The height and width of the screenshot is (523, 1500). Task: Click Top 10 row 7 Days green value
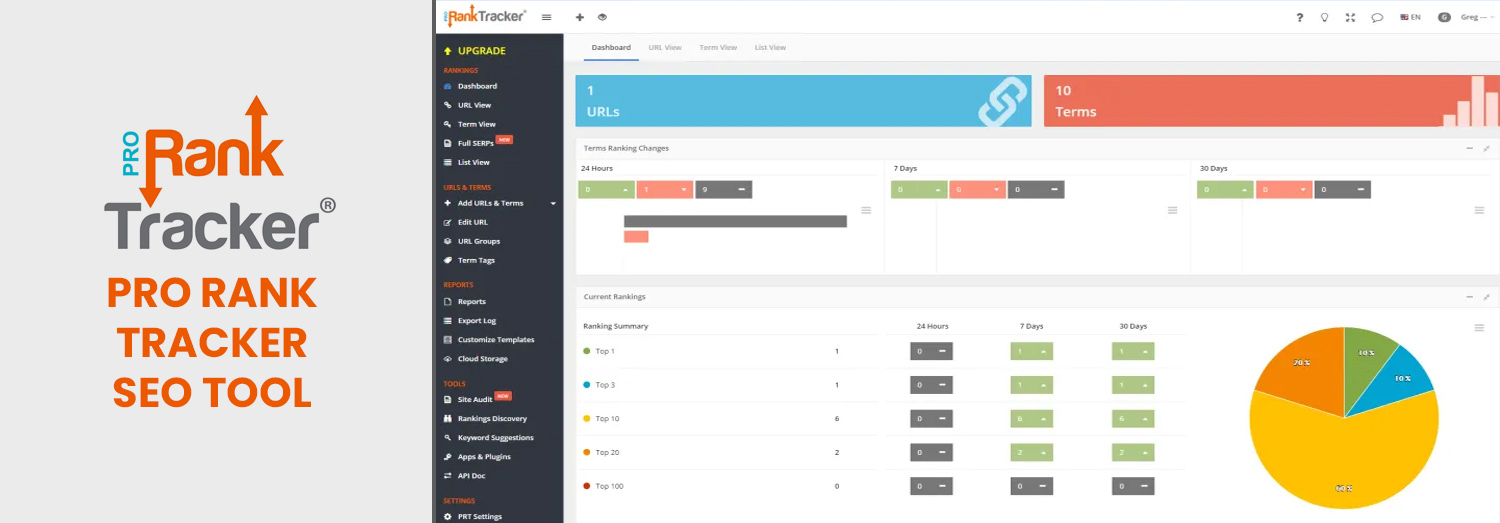[1031, 418]
